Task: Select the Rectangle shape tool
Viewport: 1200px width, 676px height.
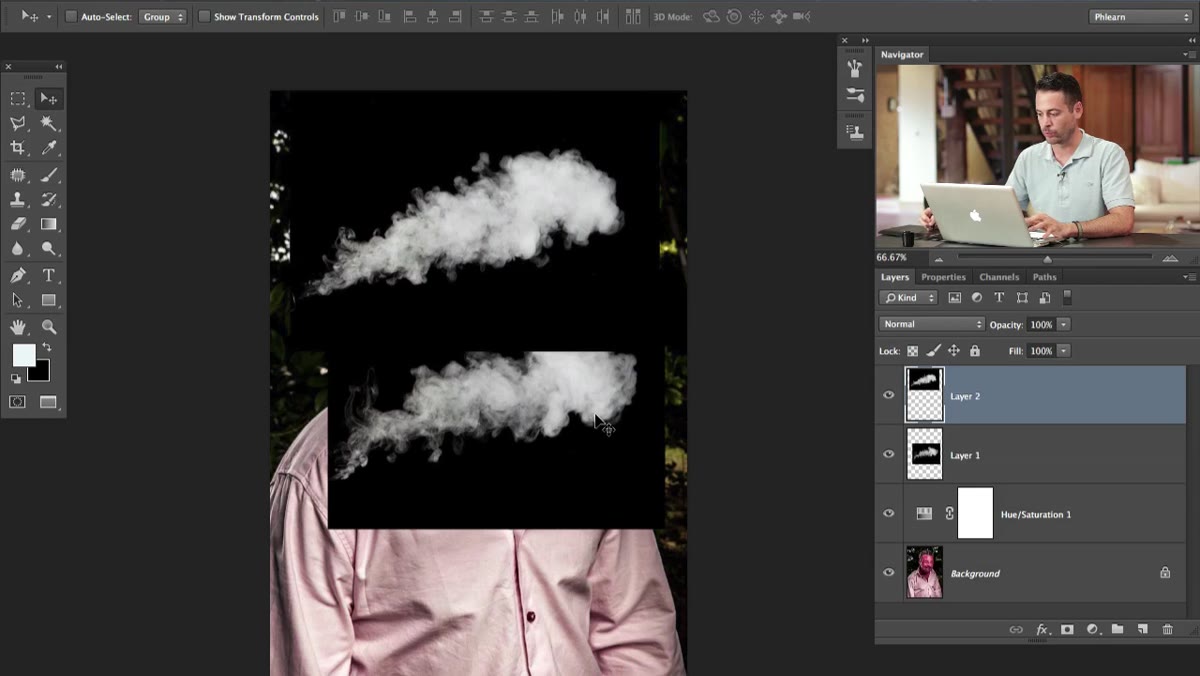Action: click(48, 300)
